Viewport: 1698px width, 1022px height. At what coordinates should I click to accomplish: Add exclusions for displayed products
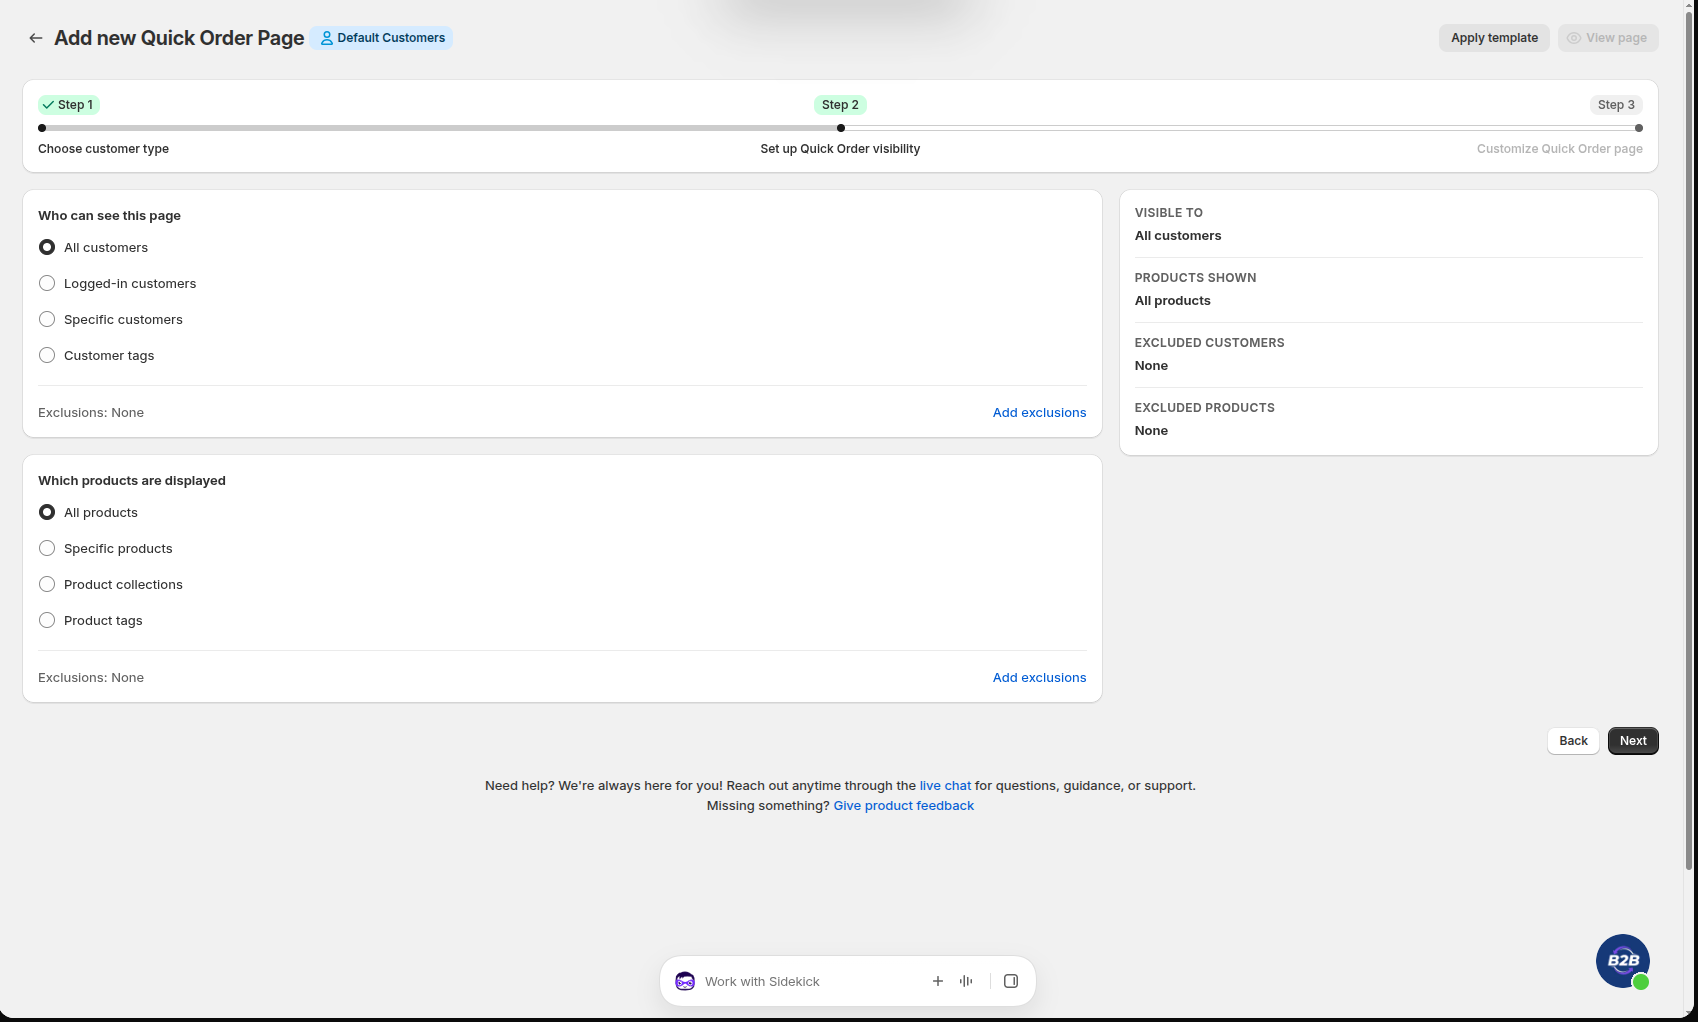(1039, 678)
